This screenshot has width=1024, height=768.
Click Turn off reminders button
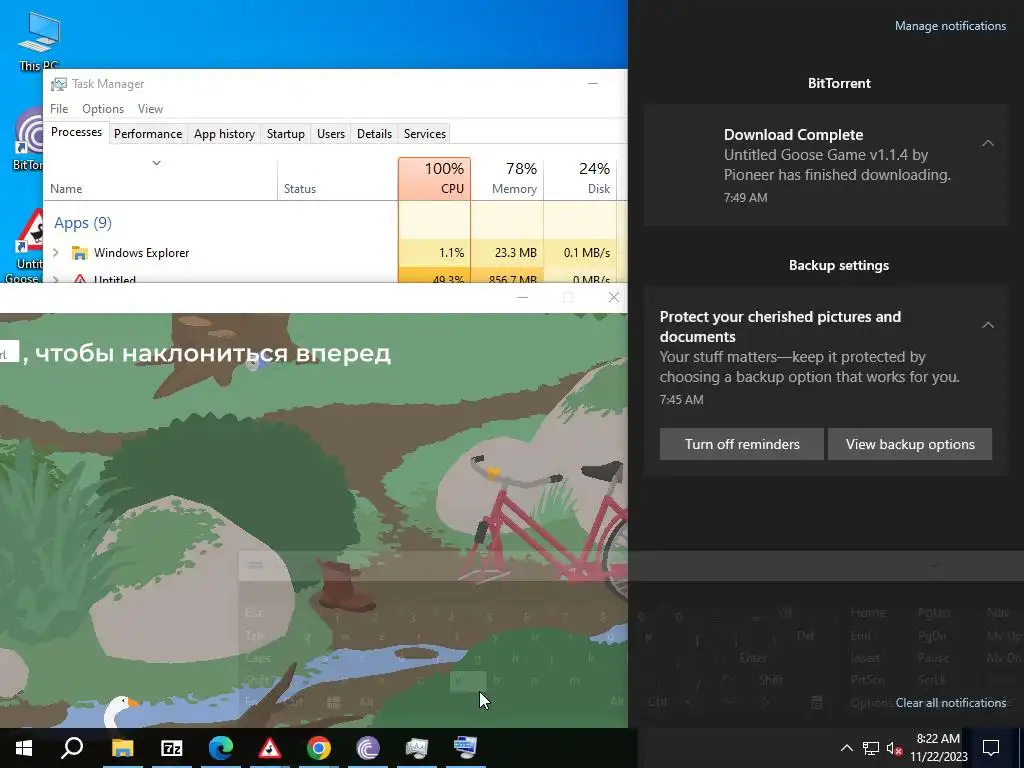[742, 444]
